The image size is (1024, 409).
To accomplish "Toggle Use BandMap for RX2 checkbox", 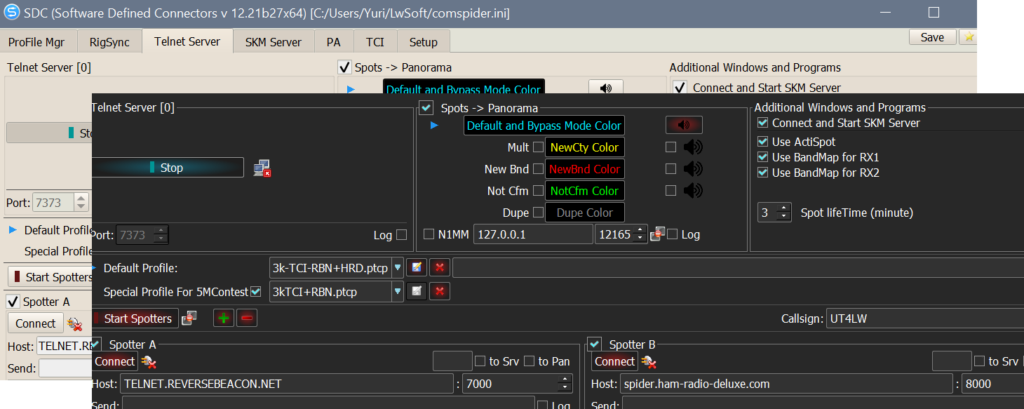I will click(x=762, y=173).
